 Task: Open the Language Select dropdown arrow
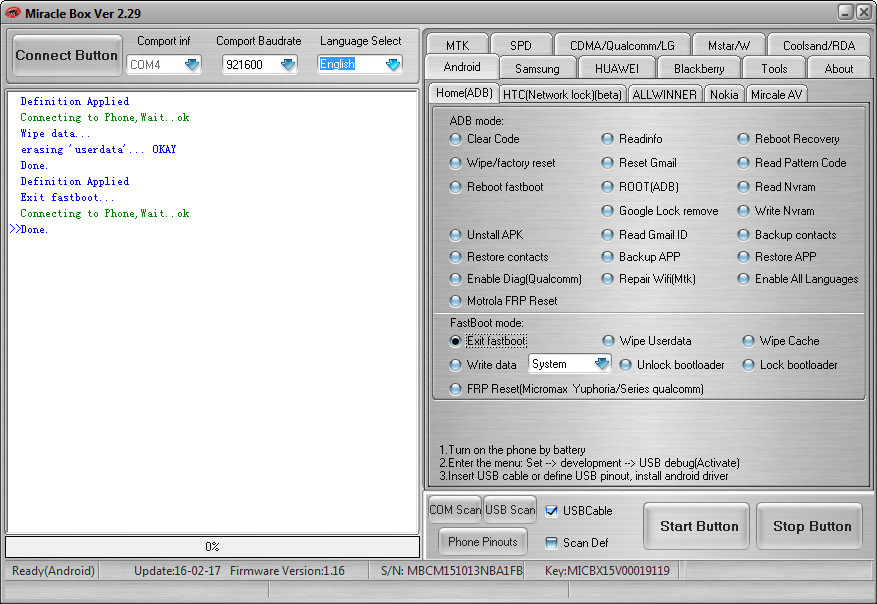[393, 64]
